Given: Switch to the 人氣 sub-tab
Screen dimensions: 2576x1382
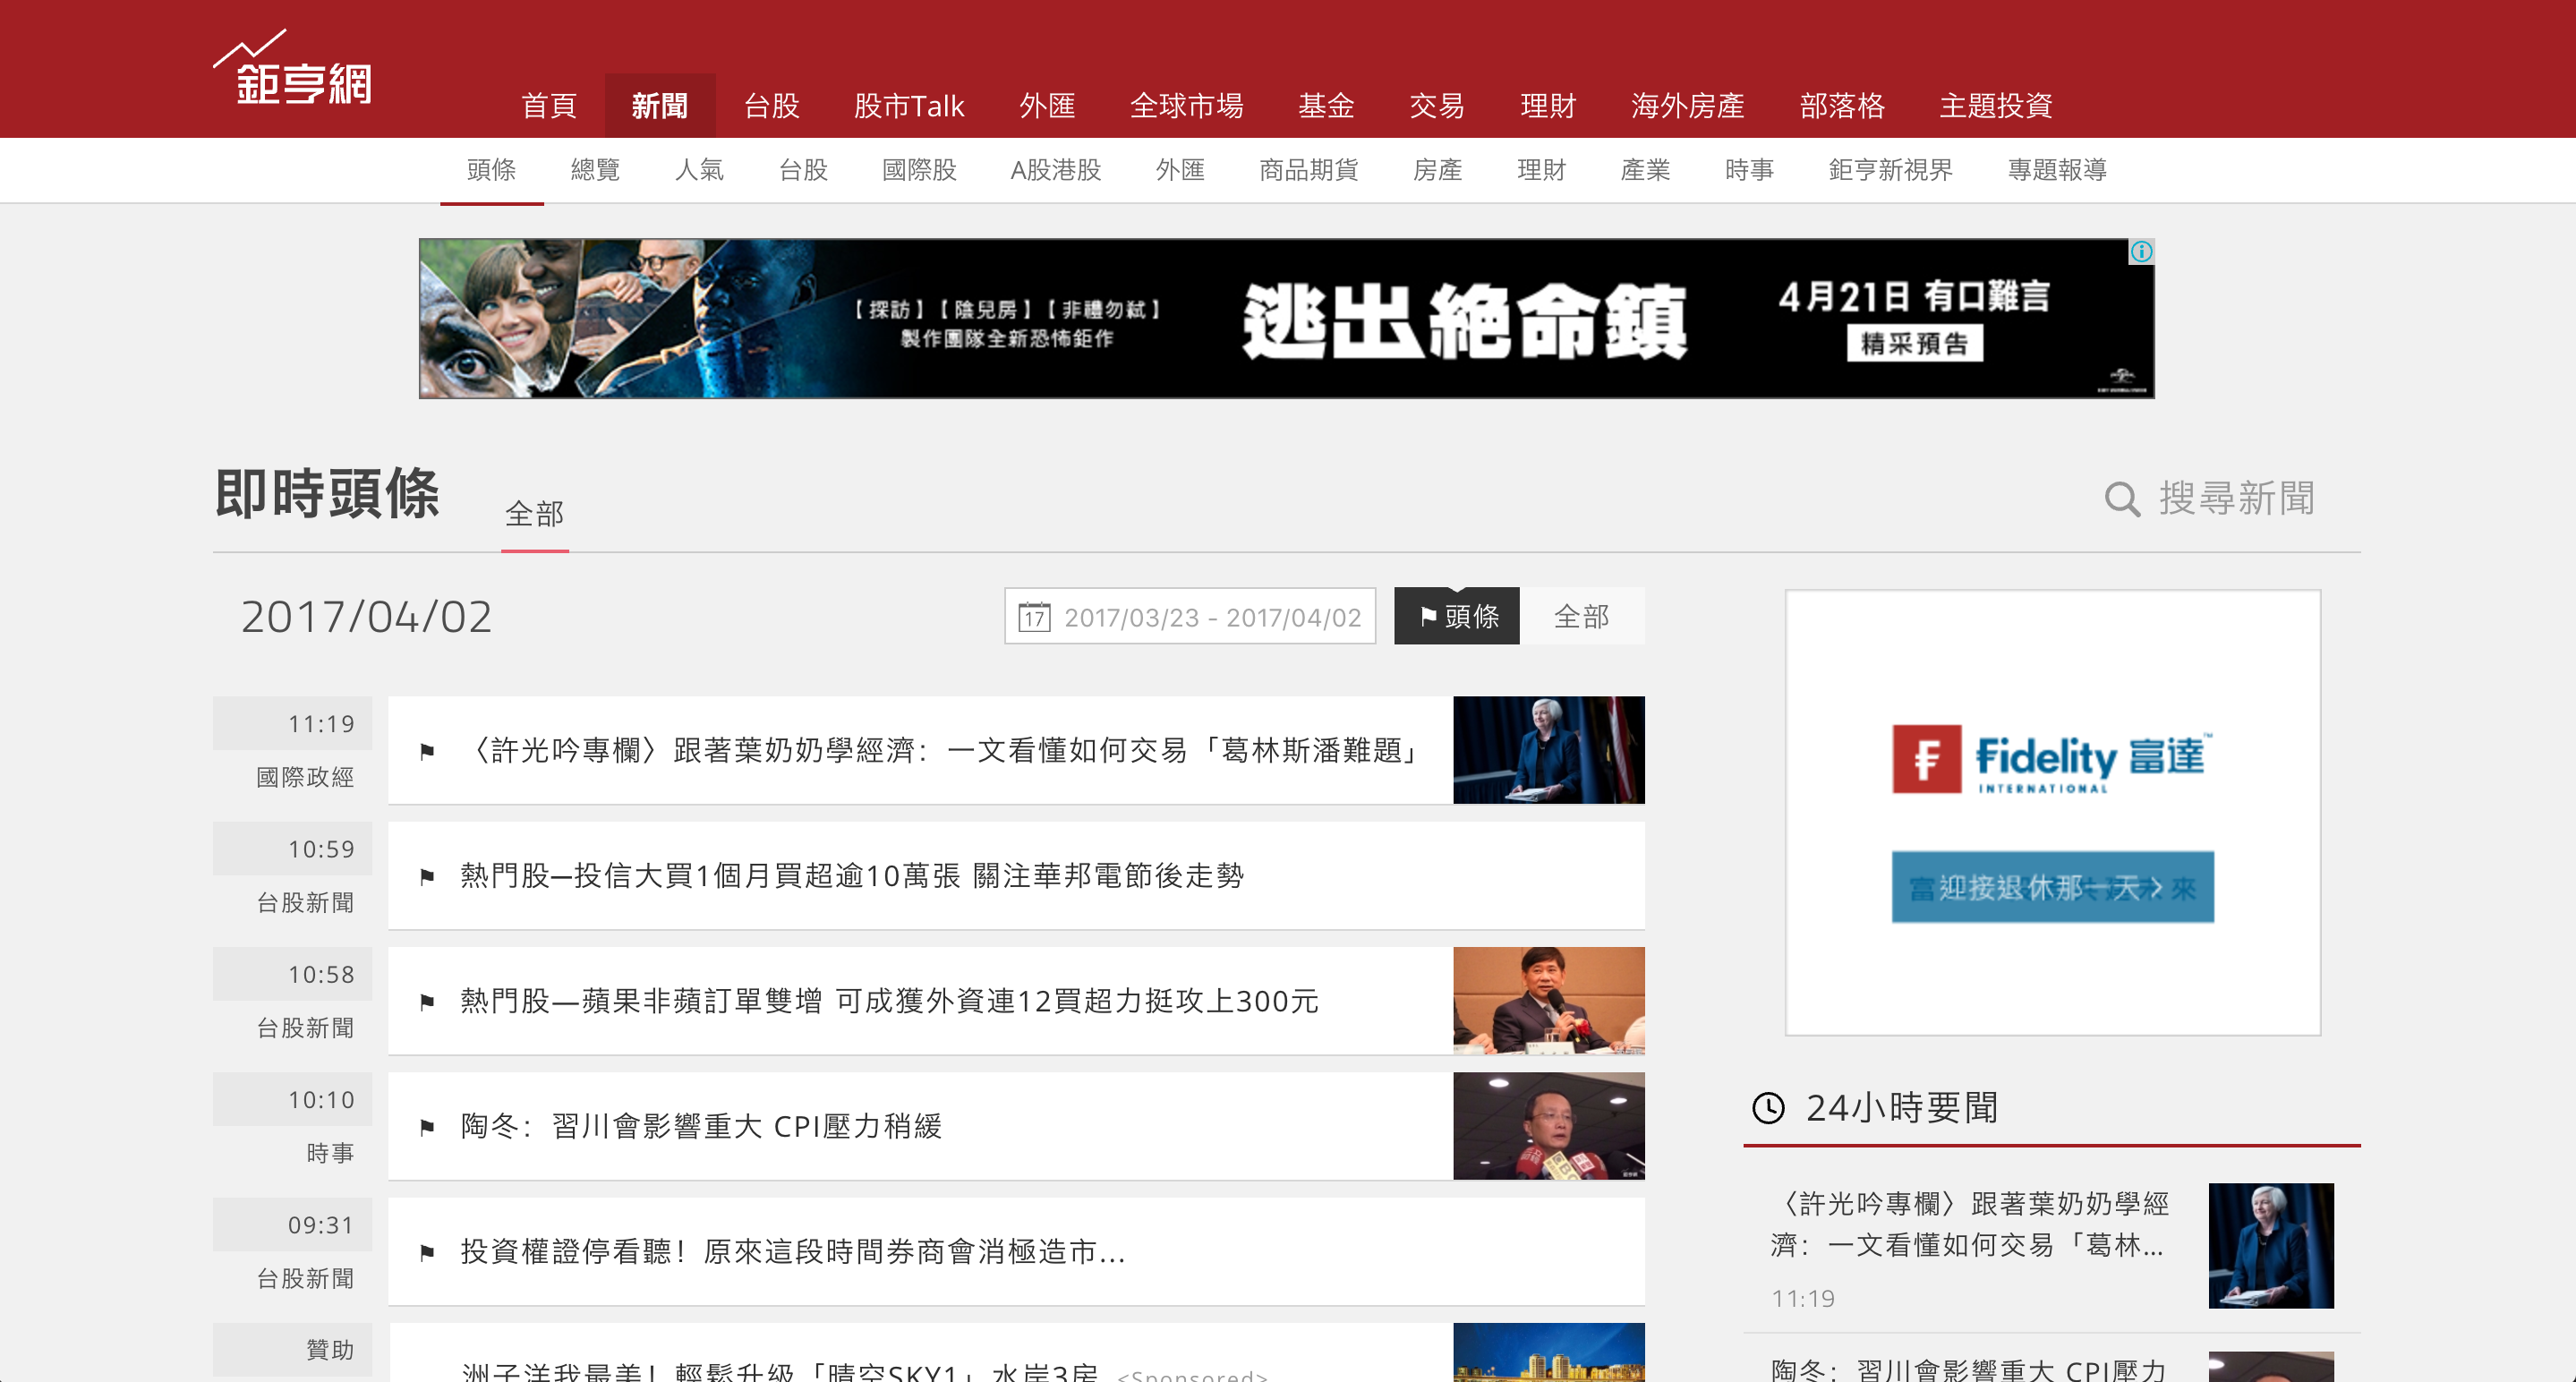Looking at the screenshot, I should [x=699, y=170].
